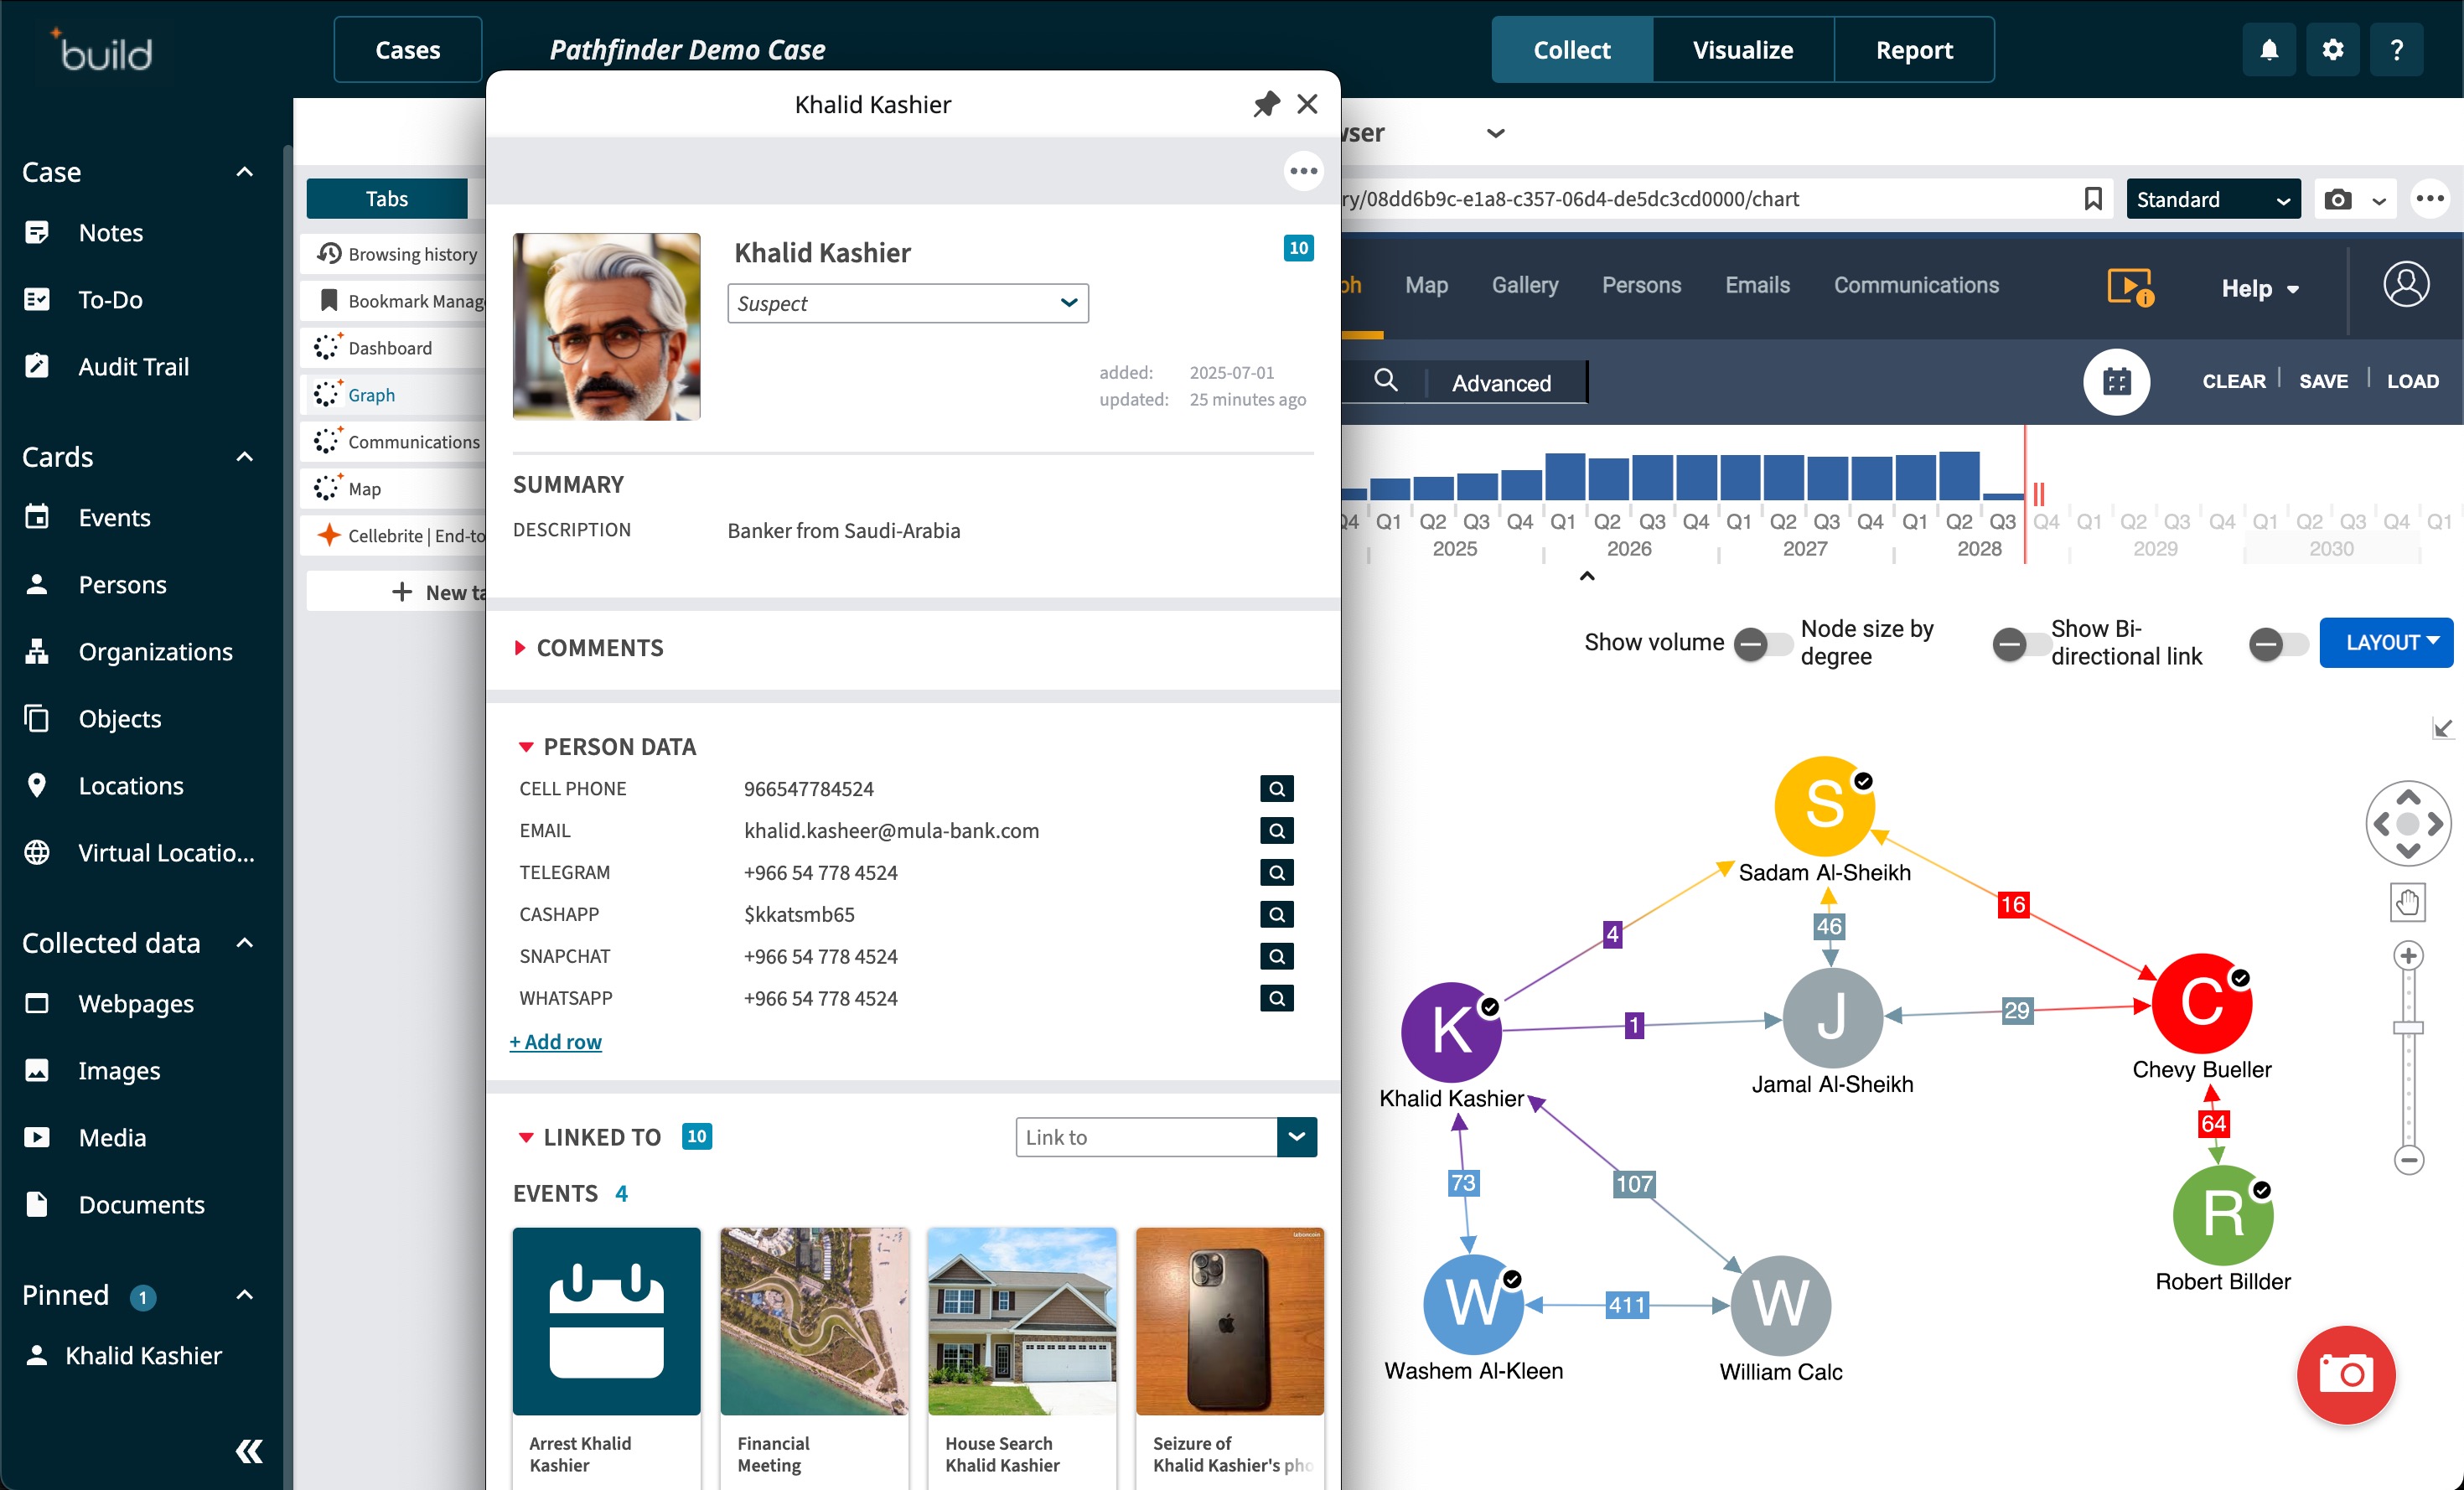Click the Cases button
The height and width of the screenshot is (1490, 2464).
pyautogui.click(x=407, y=50)
